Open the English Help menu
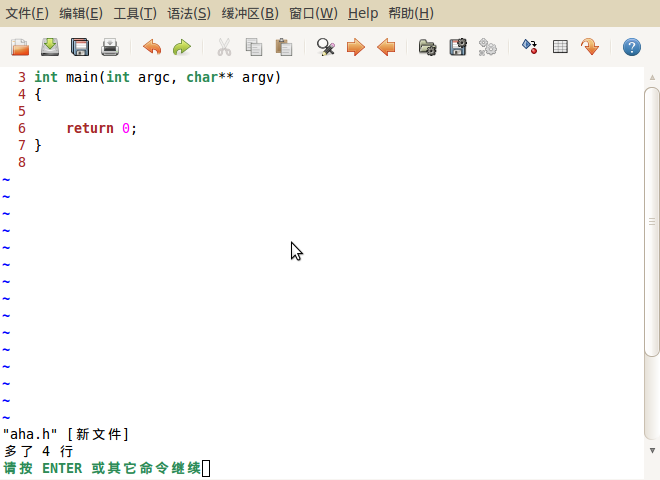Screen dimensions: 660x480 point(363,13)
